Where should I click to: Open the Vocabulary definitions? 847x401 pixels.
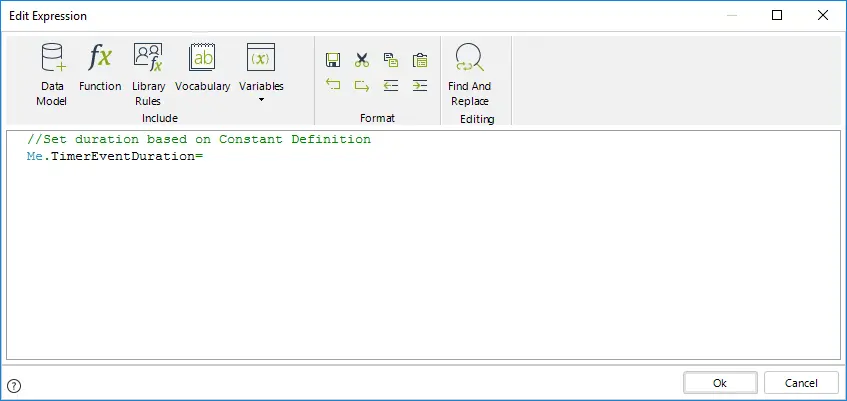(203, 68)
